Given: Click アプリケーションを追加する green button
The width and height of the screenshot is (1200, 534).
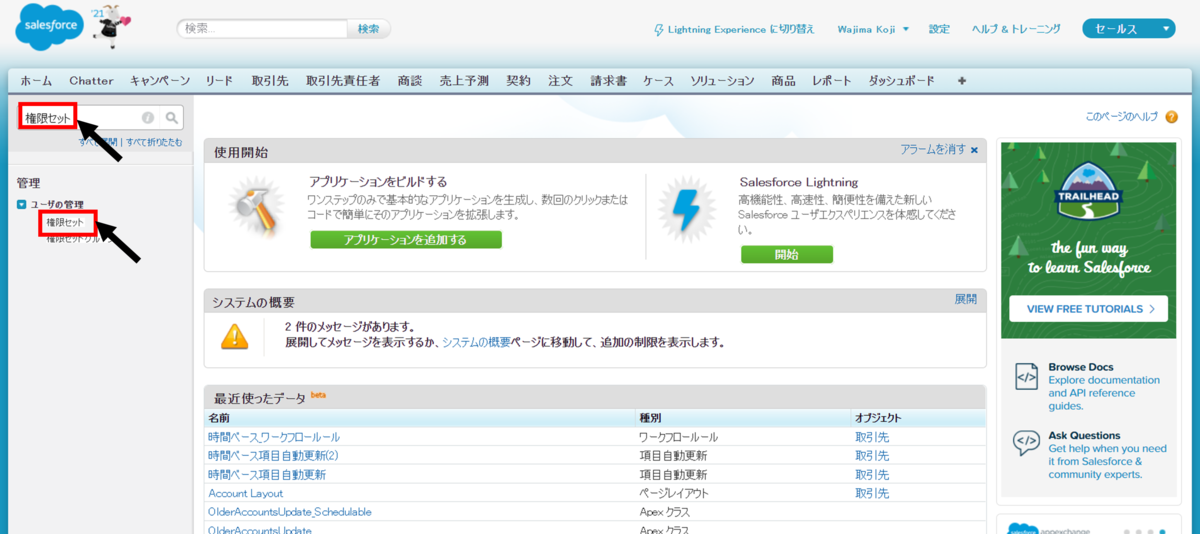Looking at the screenshot, I should click(406, 240).
